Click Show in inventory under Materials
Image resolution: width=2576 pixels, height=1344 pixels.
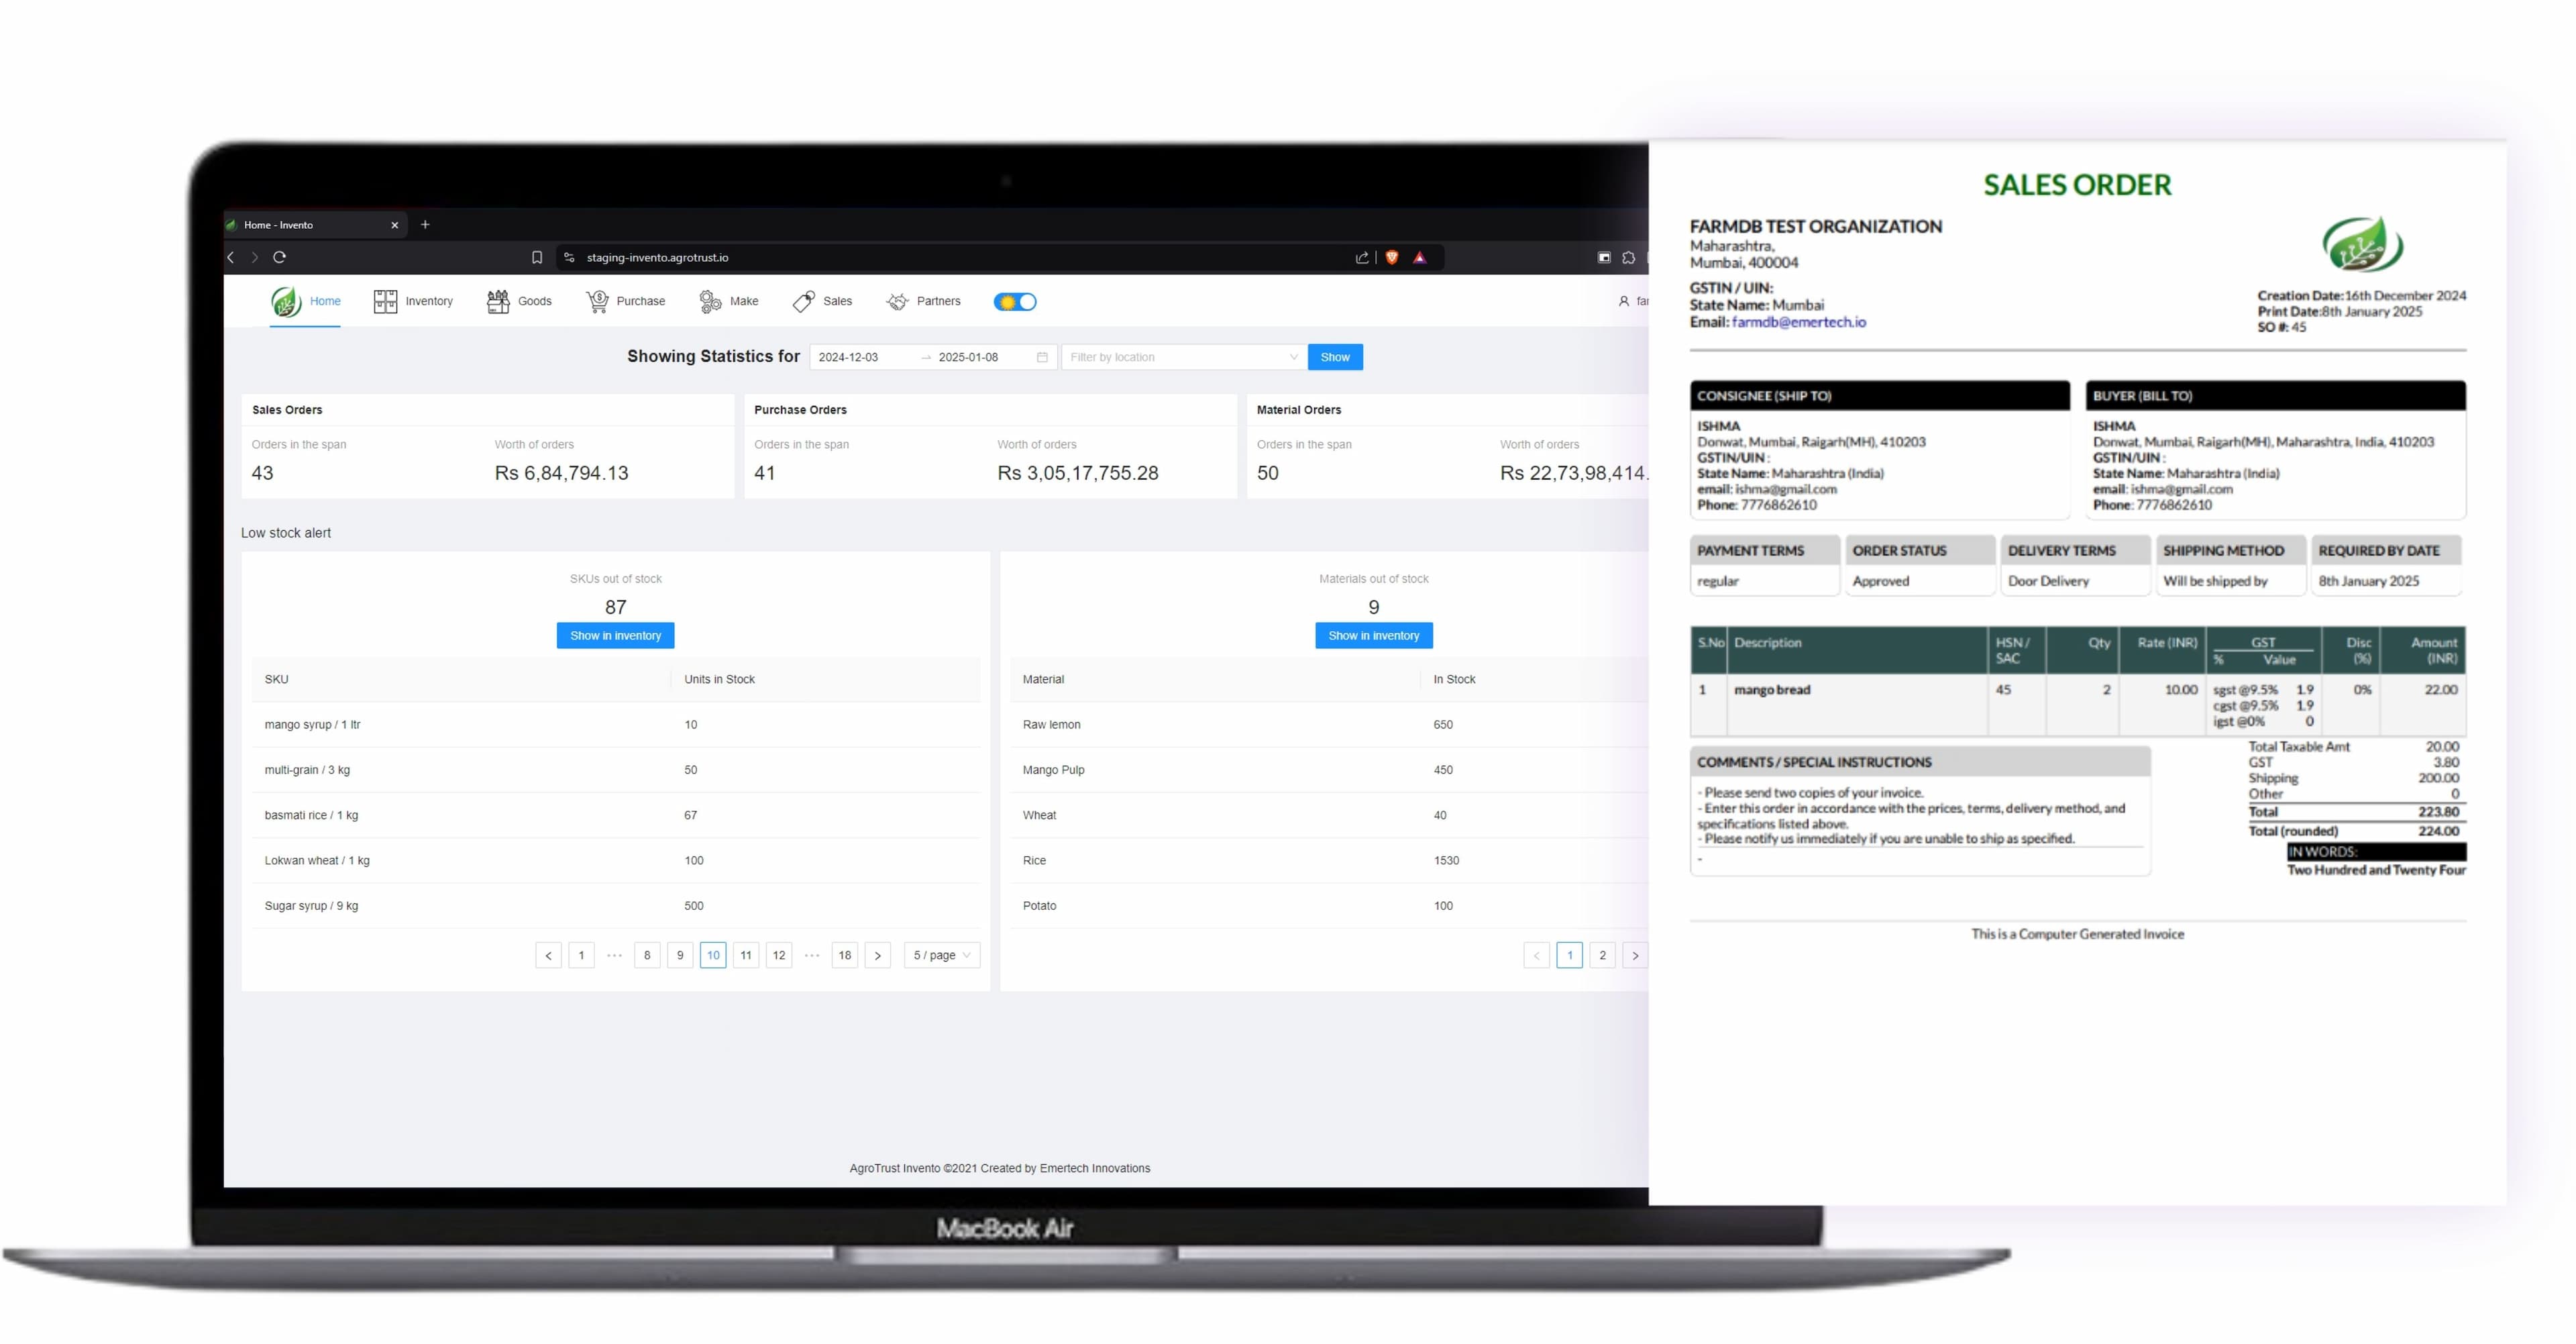click(1374, 635)
